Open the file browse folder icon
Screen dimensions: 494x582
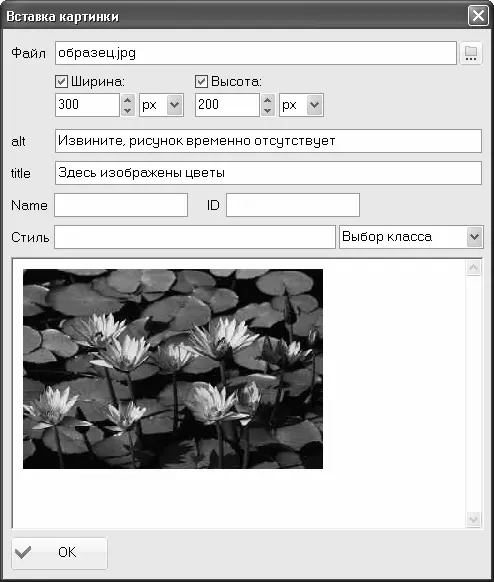tap(471, 53)
